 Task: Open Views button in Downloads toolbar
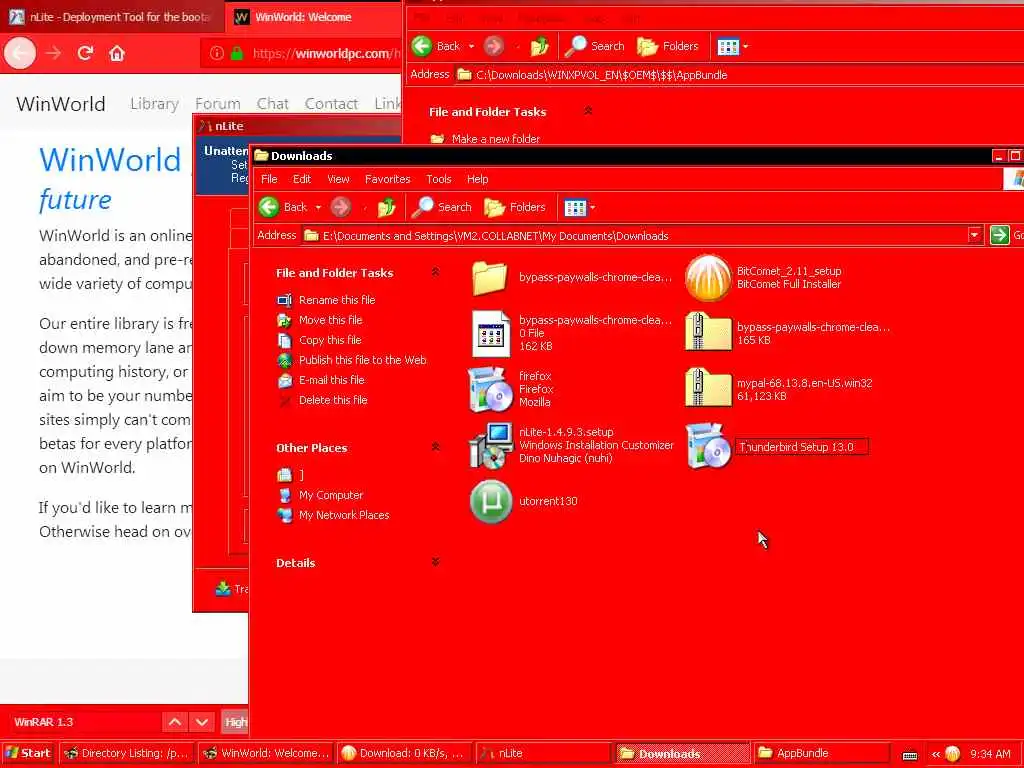click(x=575, y=208)
